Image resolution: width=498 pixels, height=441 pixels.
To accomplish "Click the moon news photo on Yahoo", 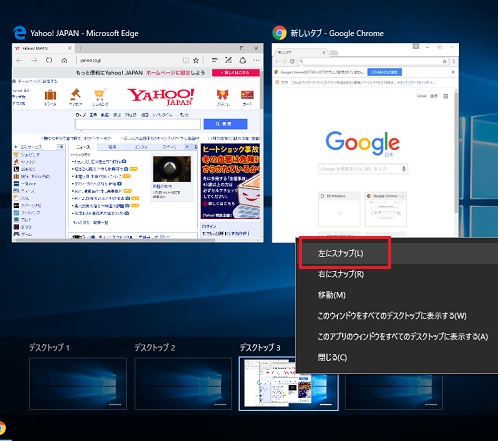I will pos(172,169).
